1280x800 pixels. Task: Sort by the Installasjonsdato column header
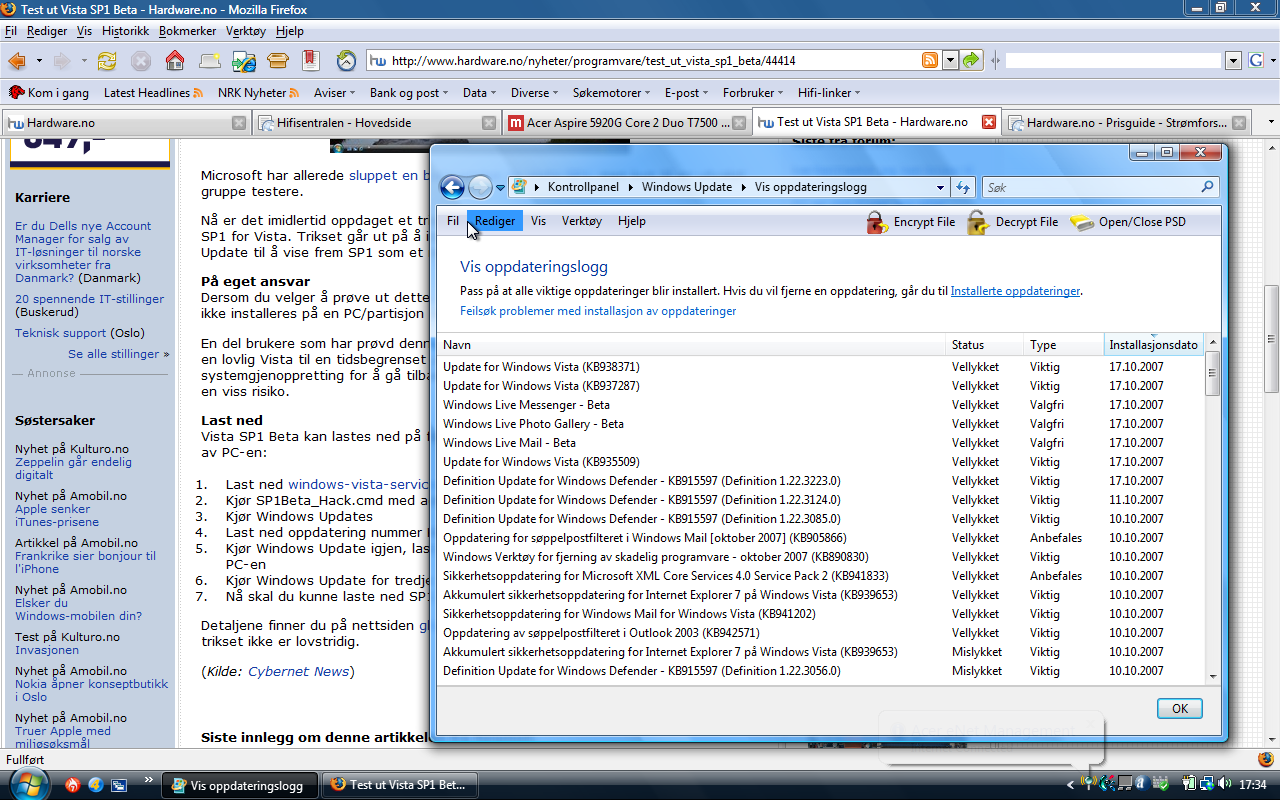(1153, 345)
